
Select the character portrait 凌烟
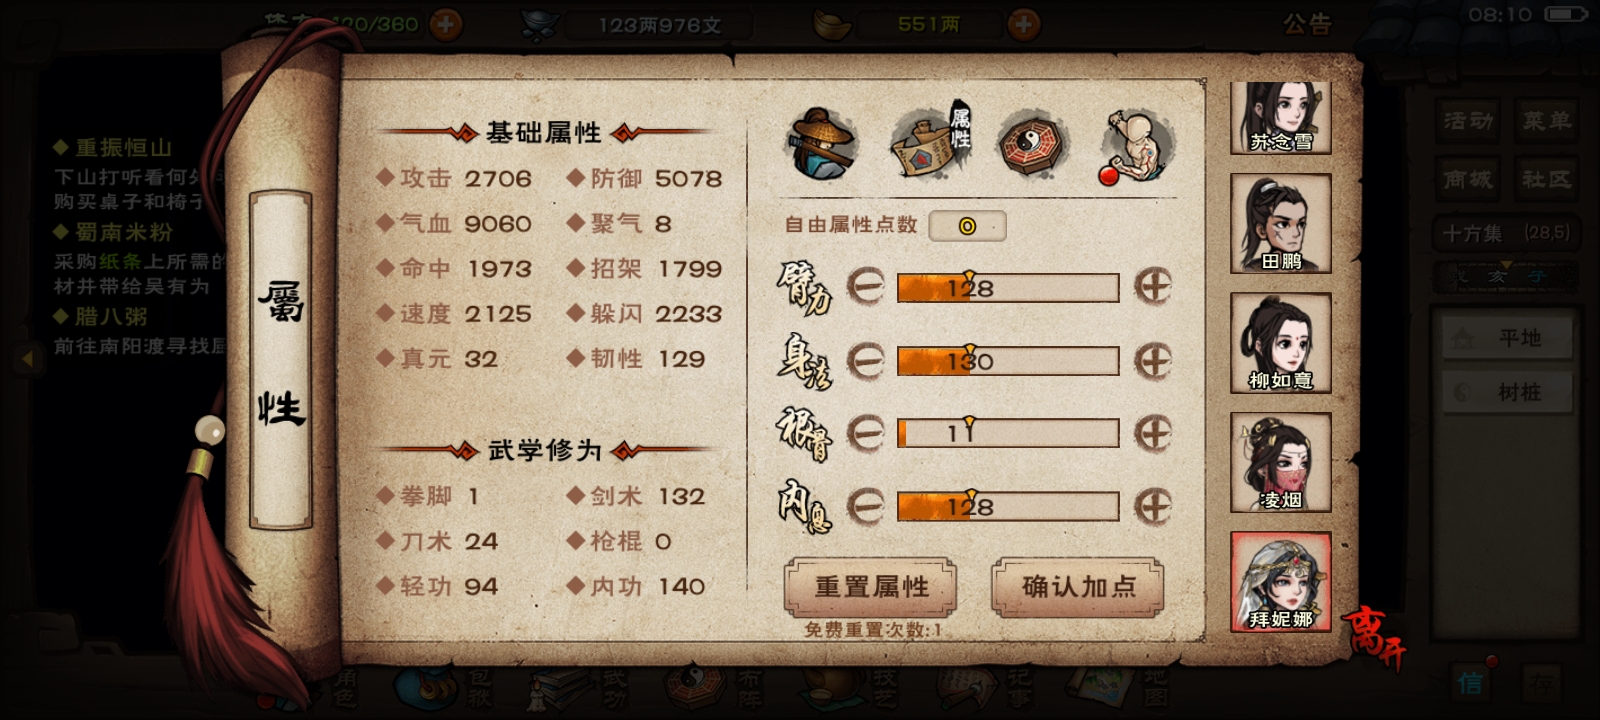(1281, 462)
